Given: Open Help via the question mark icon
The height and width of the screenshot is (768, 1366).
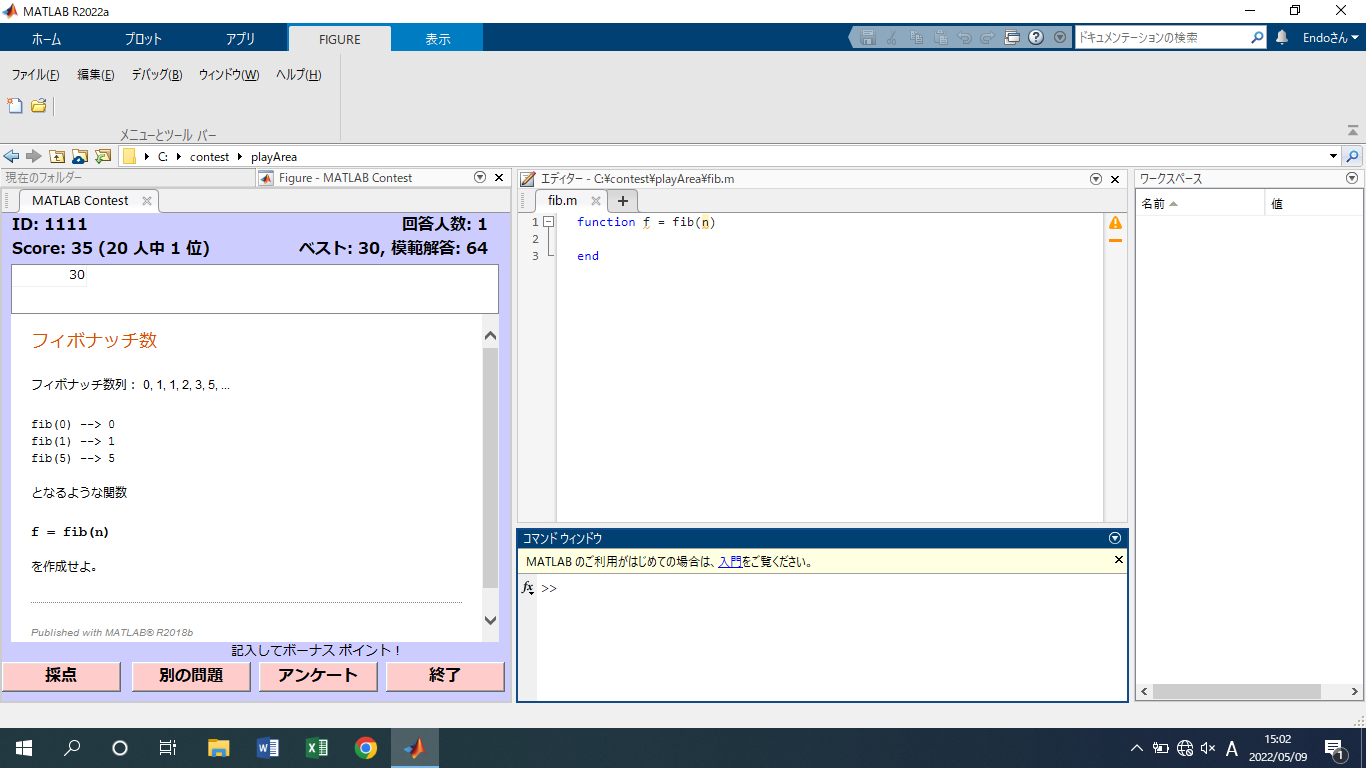Looking at the screenshot, I should (1036, 38).
